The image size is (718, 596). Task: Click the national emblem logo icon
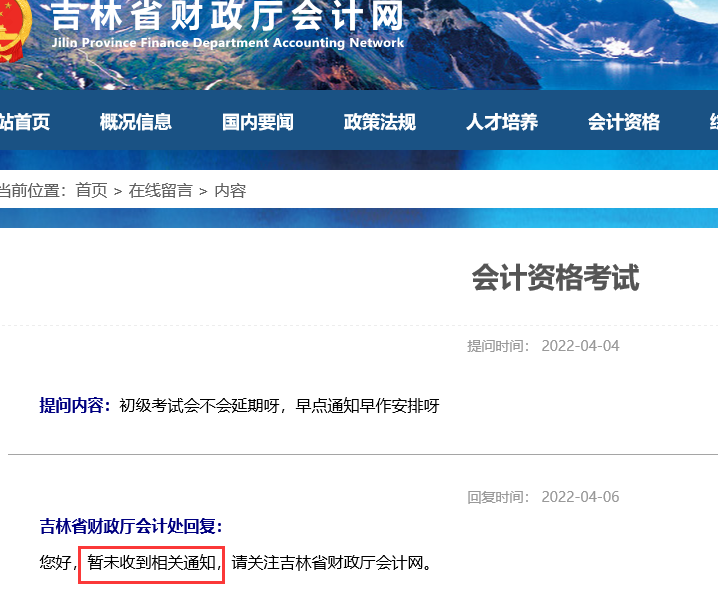(x=14, y=30)
